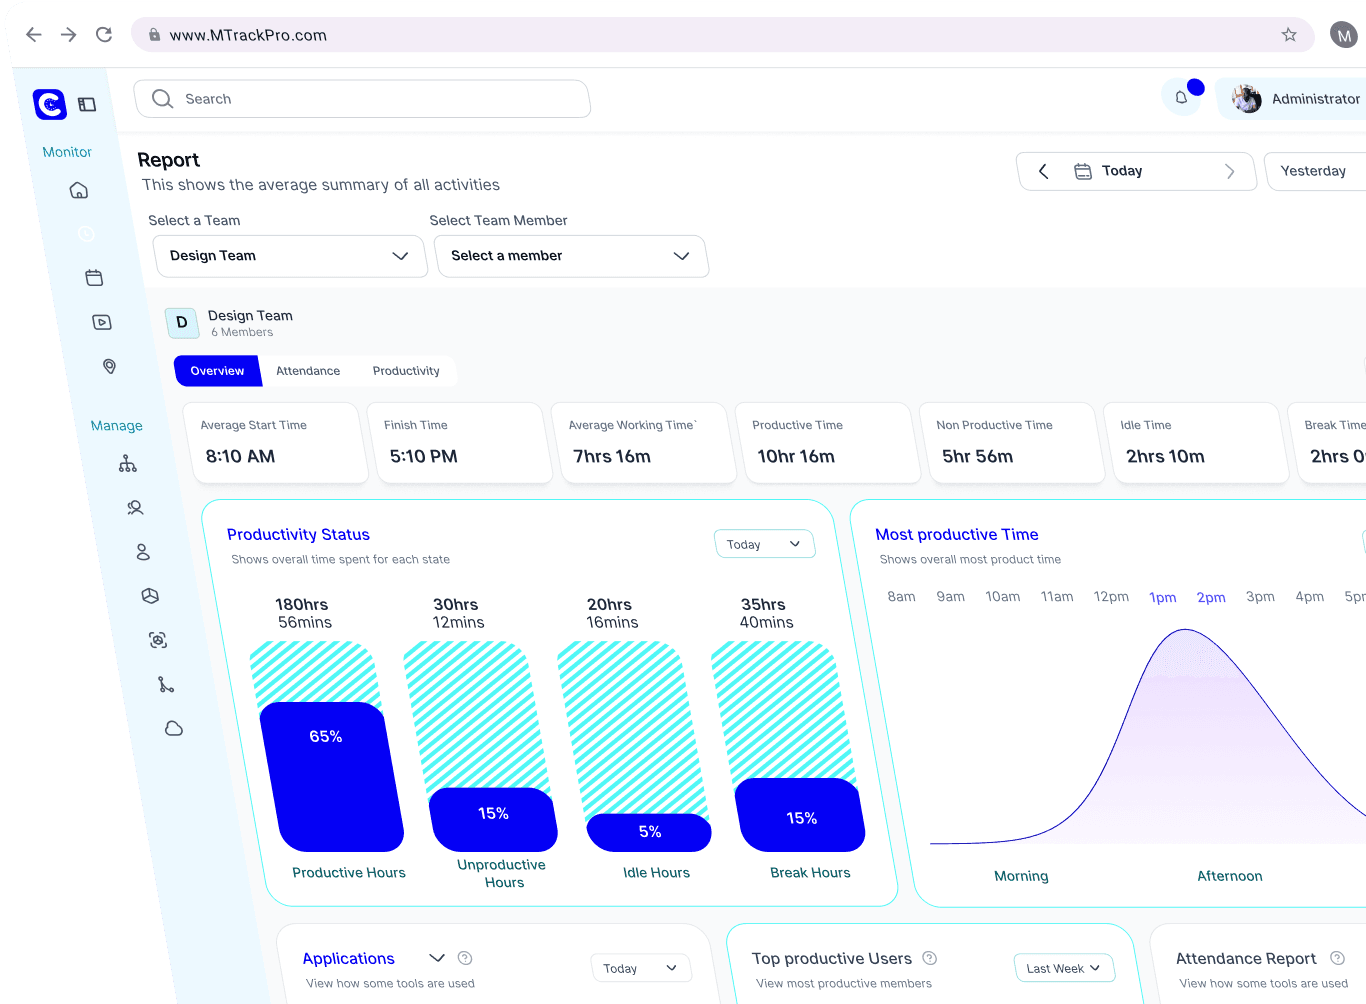Open the video playback sidebar icon
This screenshot has height=1004, width=1366.
tap(102, 322)
